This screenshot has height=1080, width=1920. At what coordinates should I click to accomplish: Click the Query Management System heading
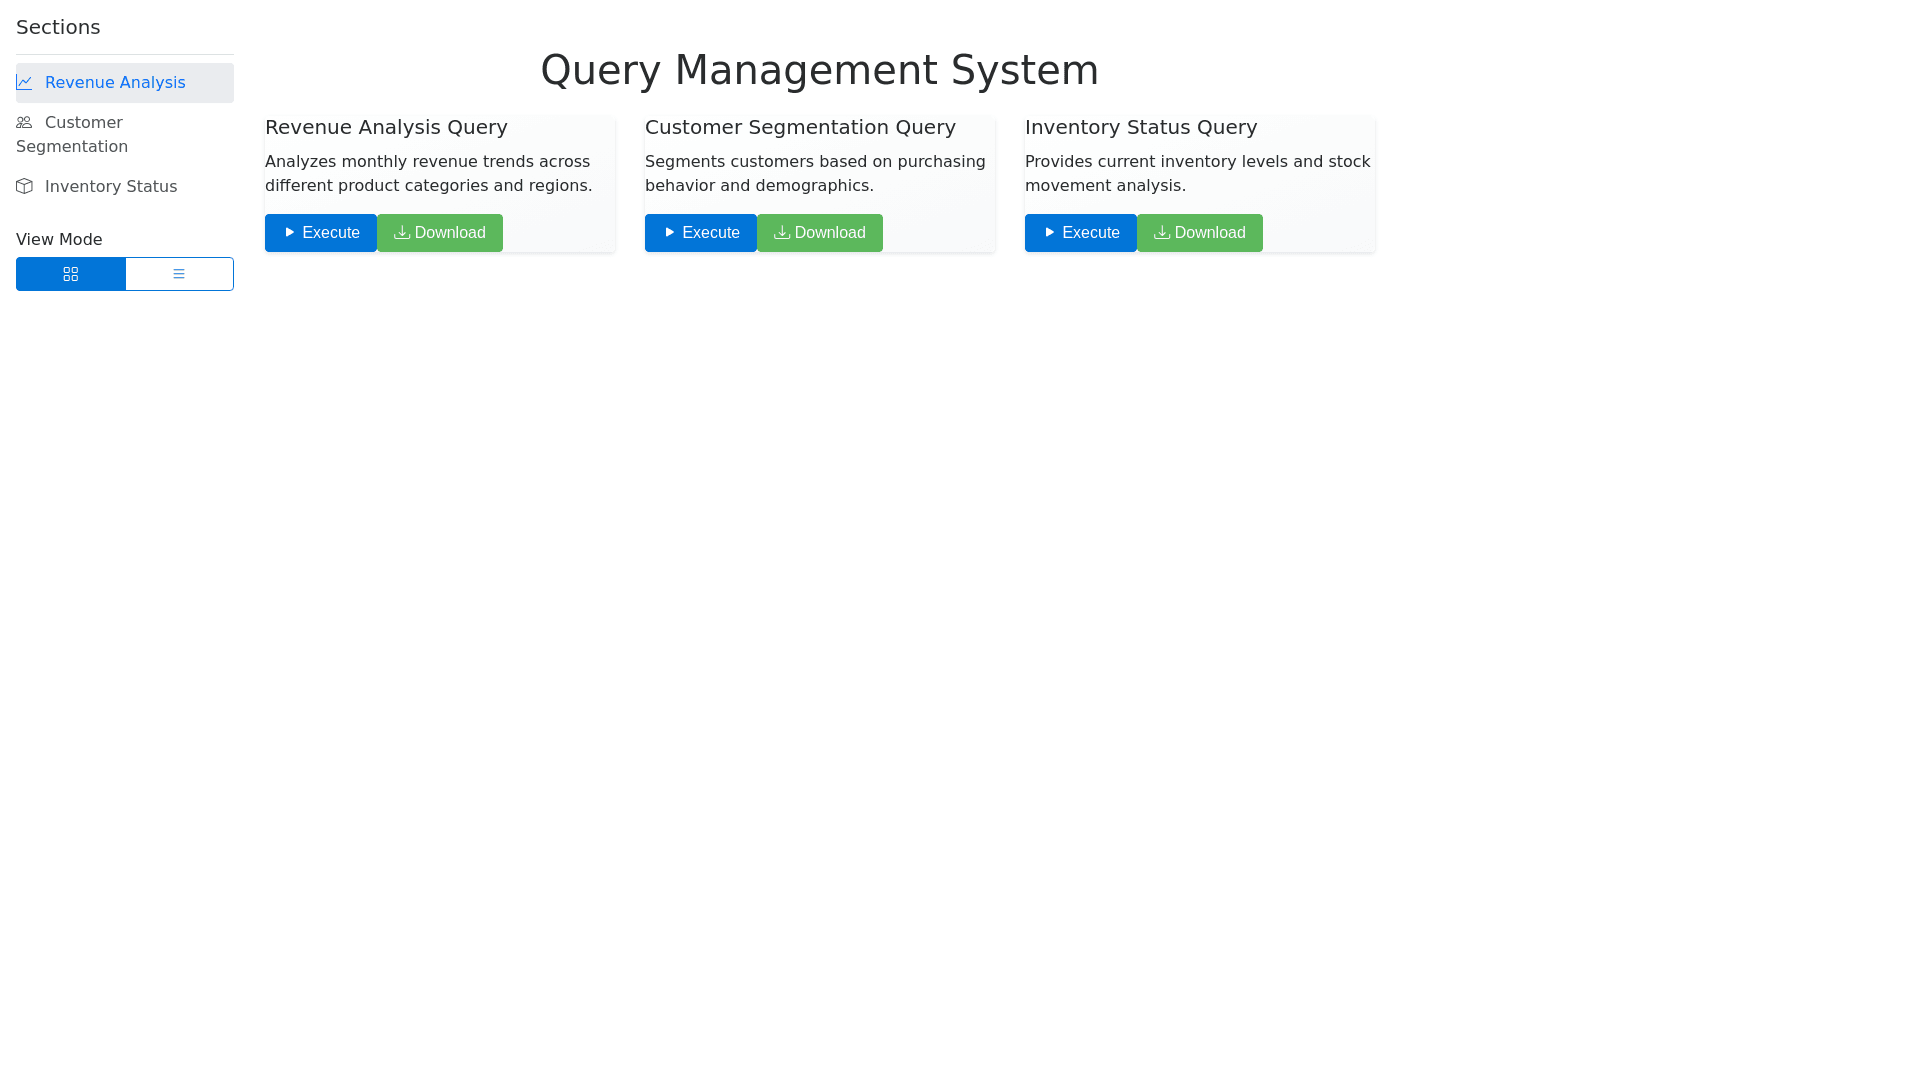[x=819, y=70]
